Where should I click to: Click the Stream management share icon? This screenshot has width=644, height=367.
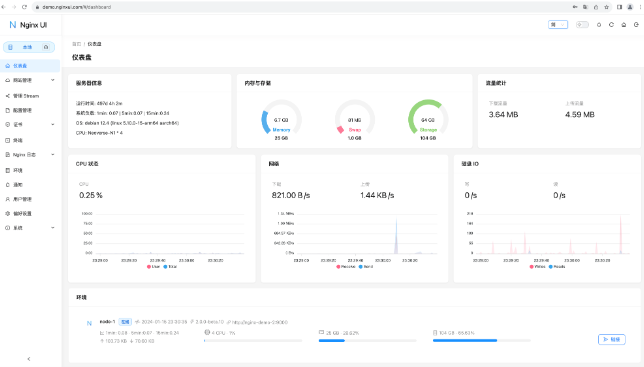[7, 96]
